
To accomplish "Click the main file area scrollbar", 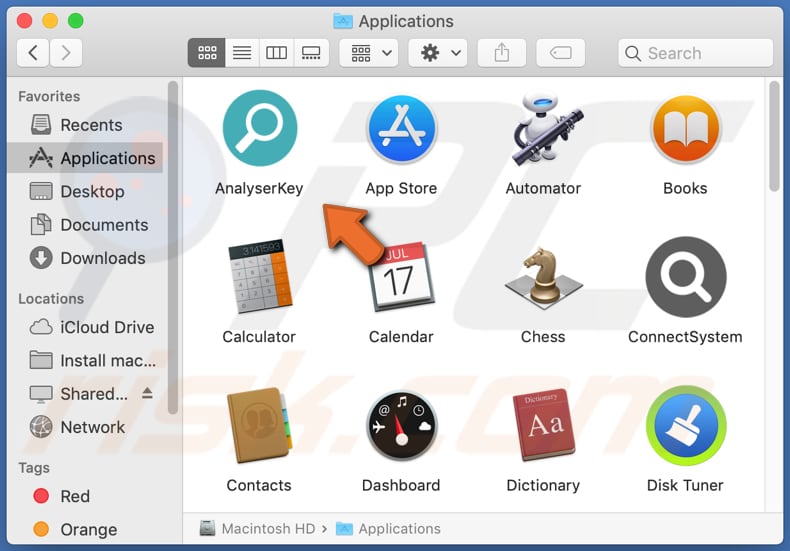I will [774, 136].
